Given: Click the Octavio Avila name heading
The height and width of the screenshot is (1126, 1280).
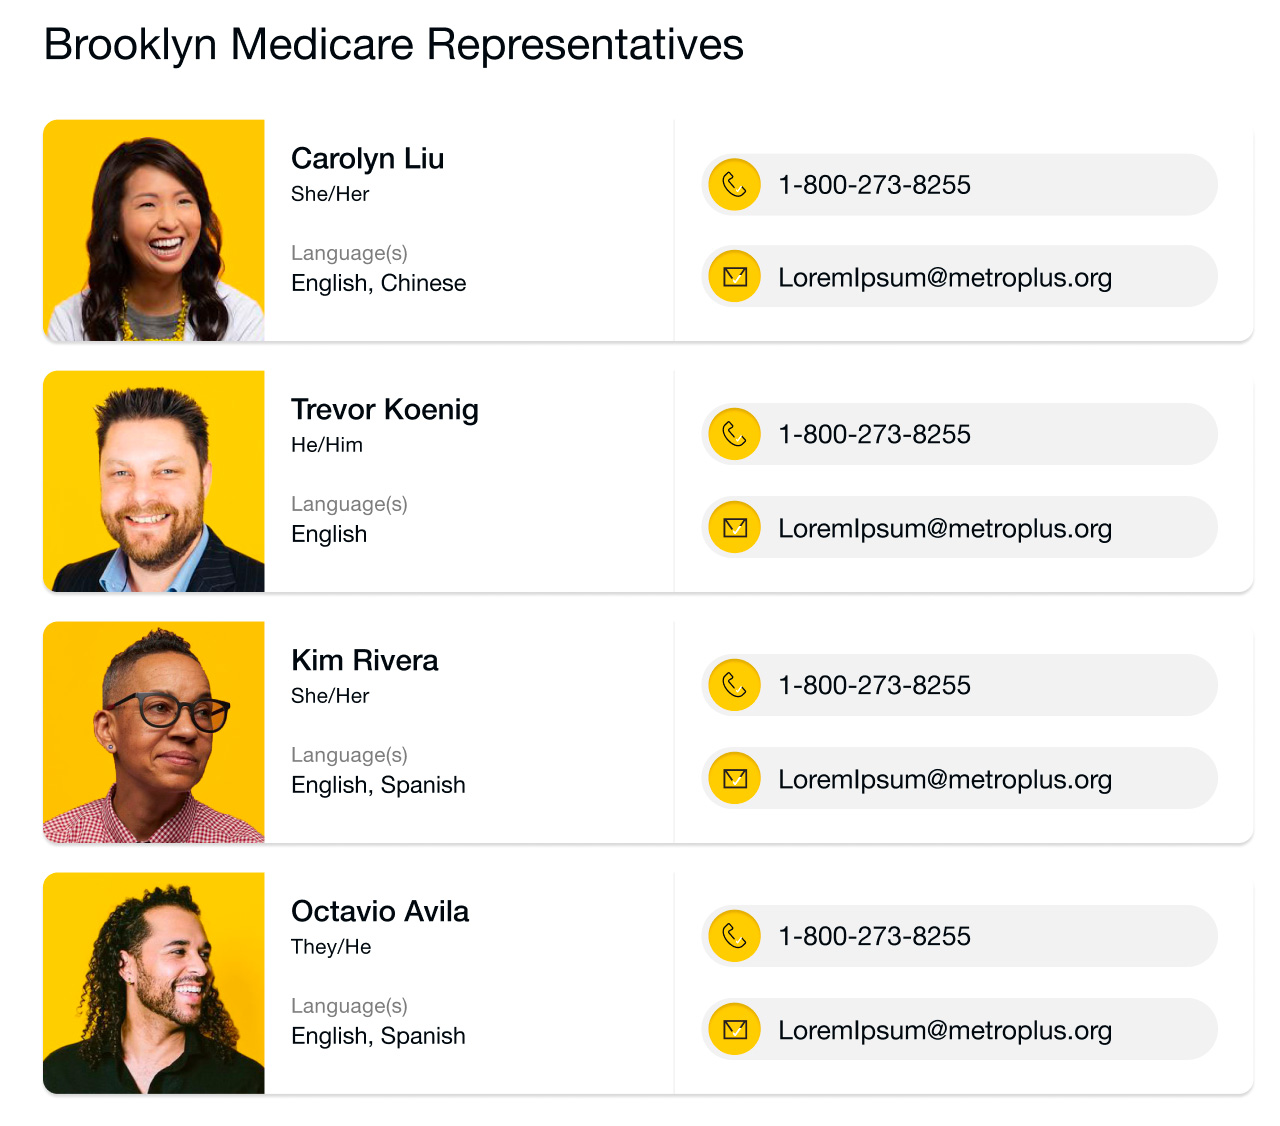Looking at the screenshot, I should pyautogui.click(x=380, y=911).
